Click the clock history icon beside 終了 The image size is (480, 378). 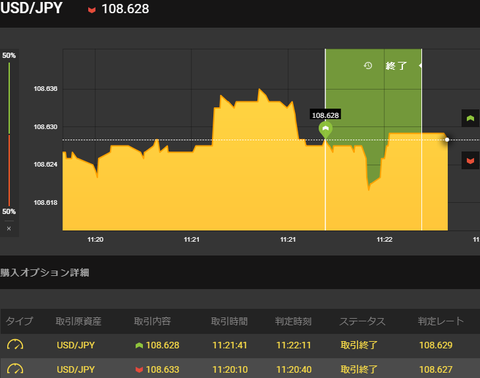pos(368,65)
